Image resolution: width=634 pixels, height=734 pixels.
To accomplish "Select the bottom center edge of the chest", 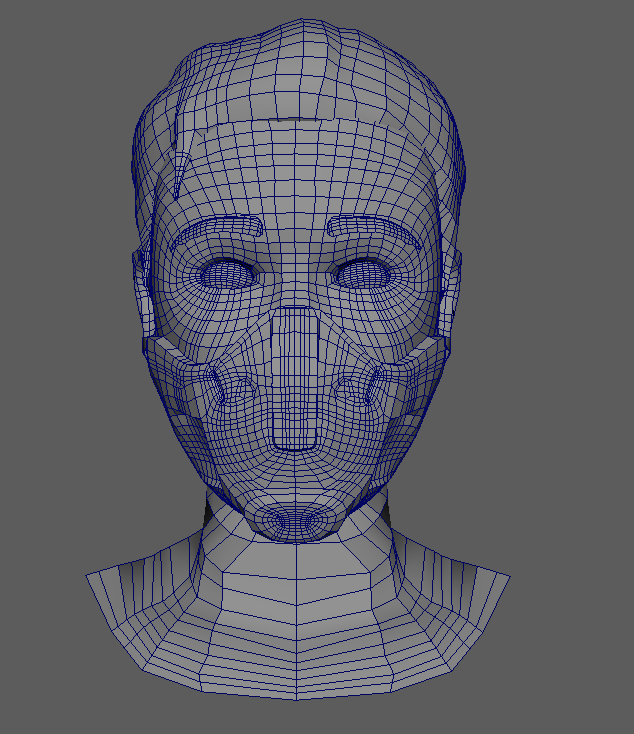I will (296, 689).
